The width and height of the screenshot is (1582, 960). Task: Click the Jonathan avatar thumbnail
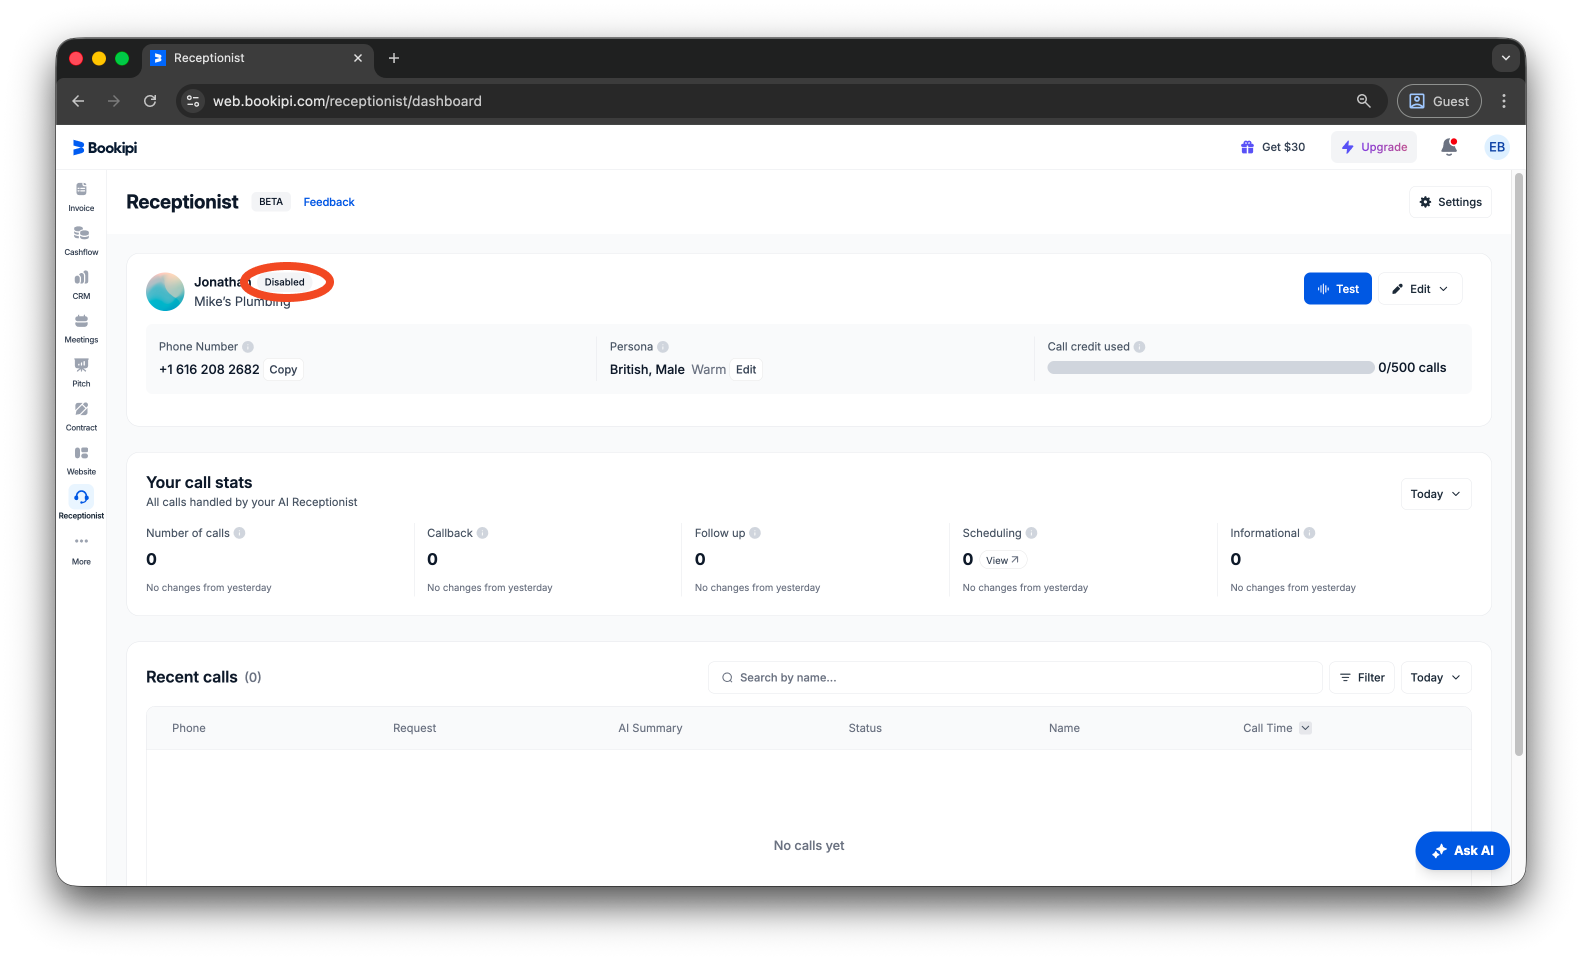165,292
